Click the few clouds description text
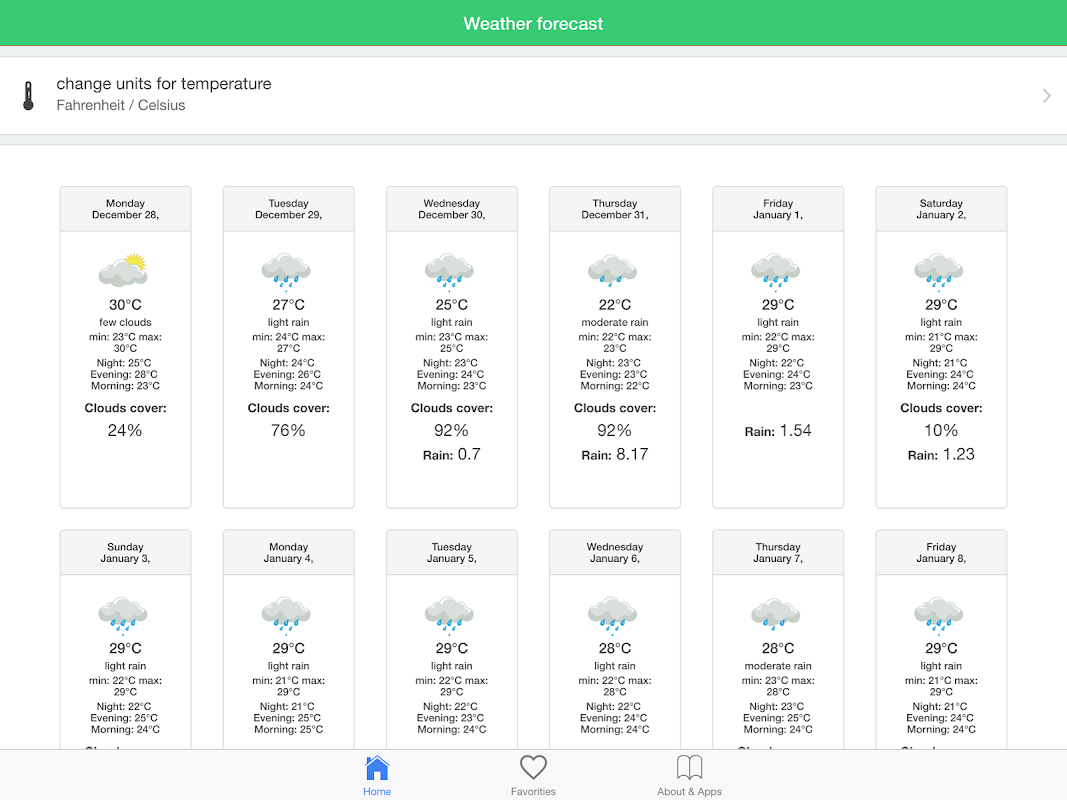 click(x=125, y=322)
